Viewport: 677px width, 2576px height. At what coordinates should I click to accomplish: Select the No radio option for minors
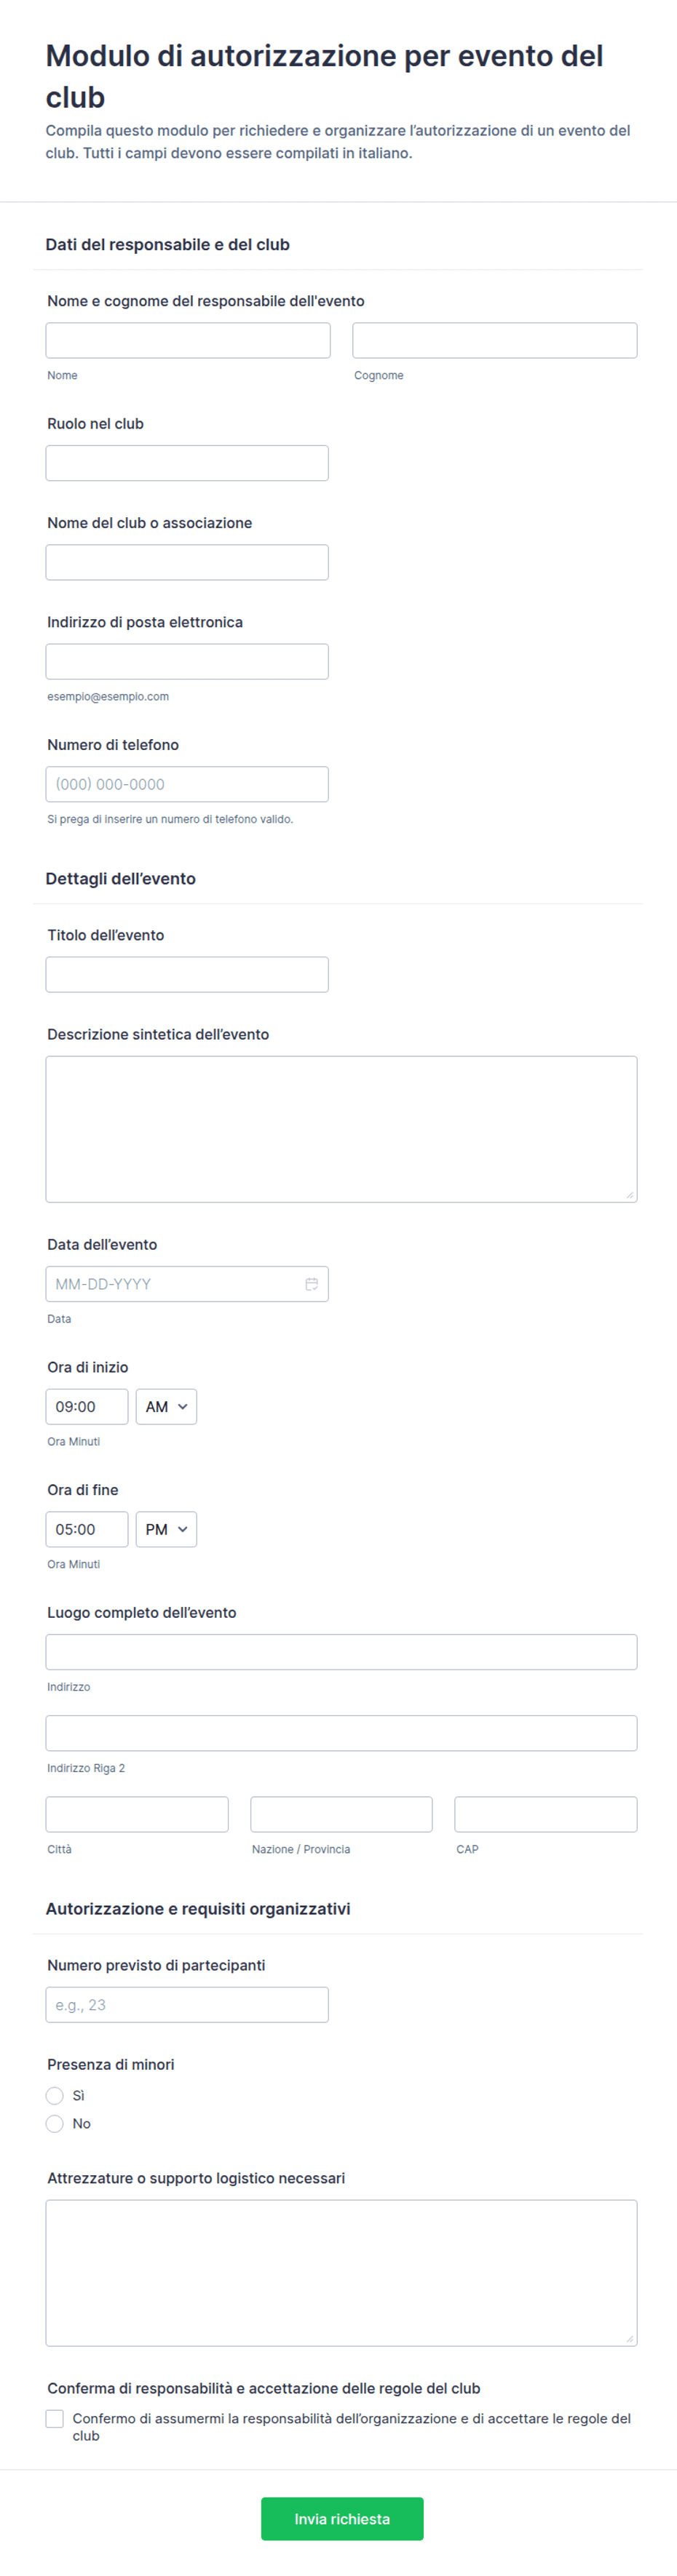click(55, 2123)
